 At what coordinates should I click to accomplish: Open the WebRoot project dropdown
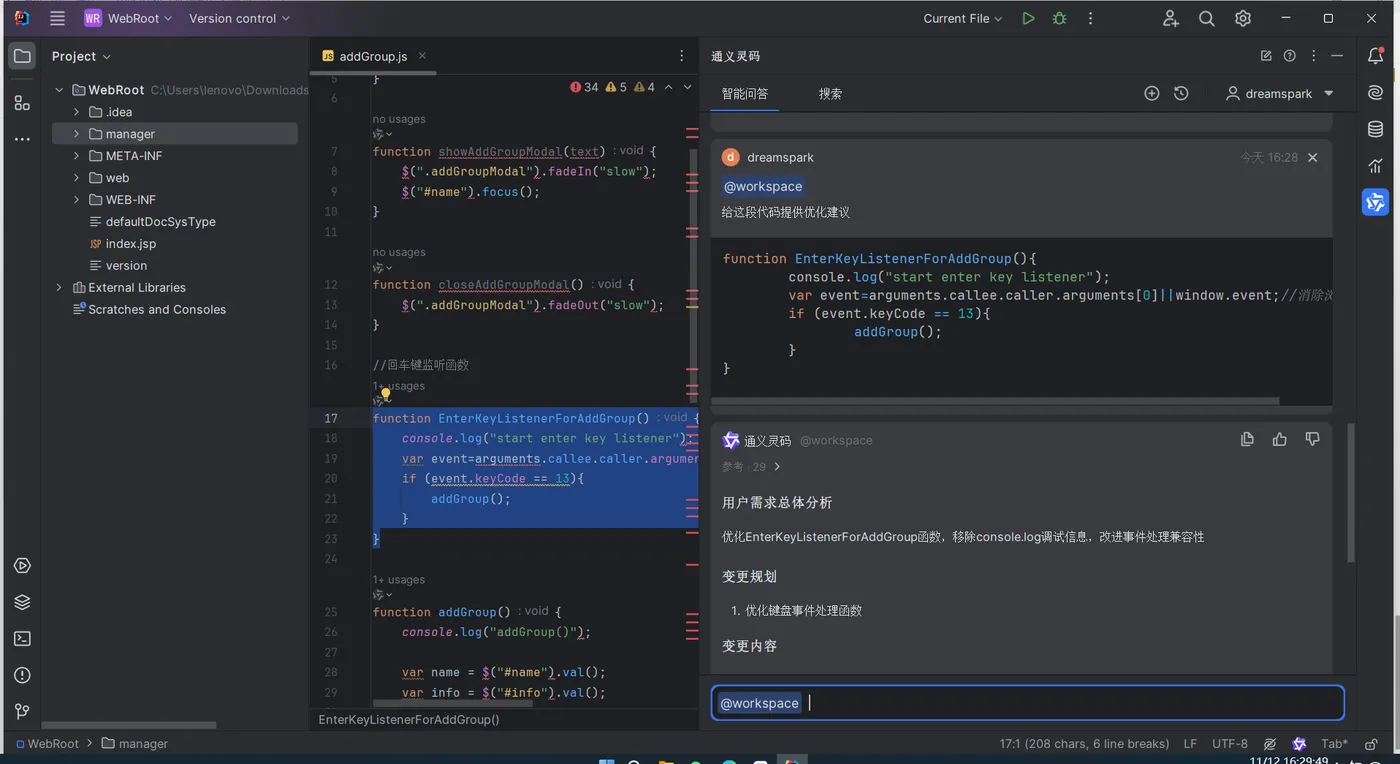pos(128,18)
